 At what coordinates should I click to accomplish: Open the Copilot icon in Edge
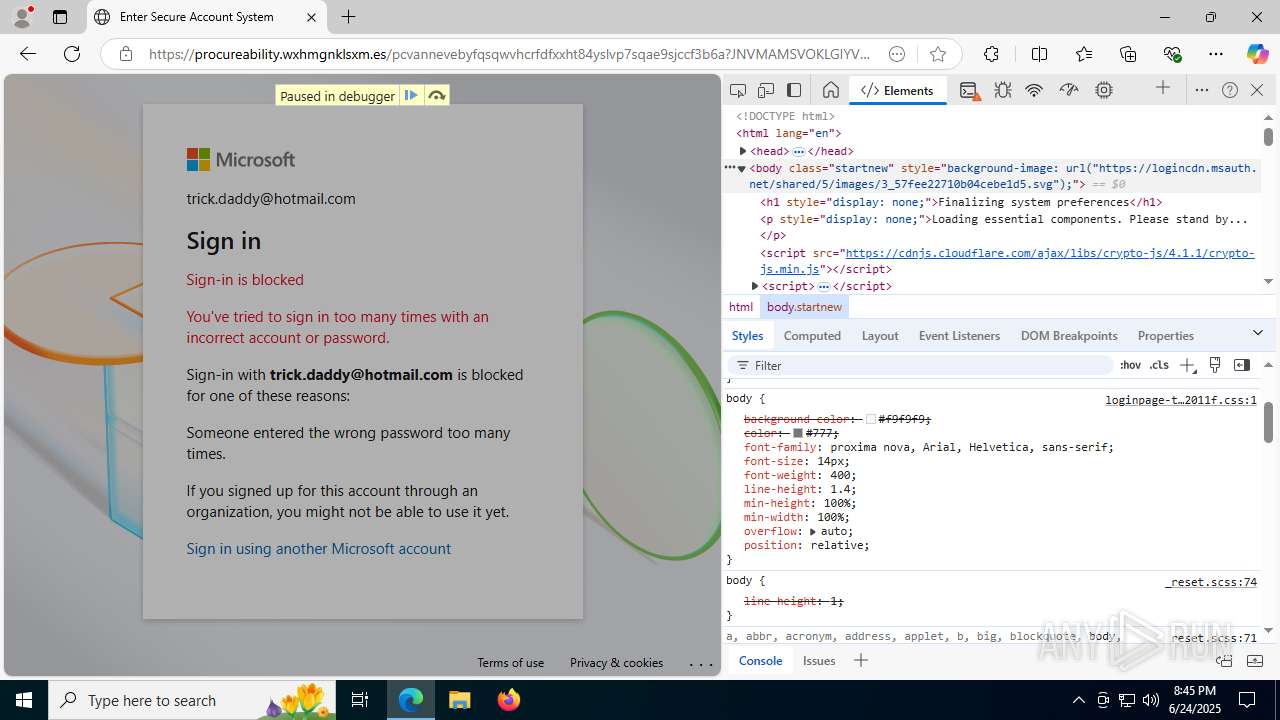pyautogui.click(x=1257, y=54)
